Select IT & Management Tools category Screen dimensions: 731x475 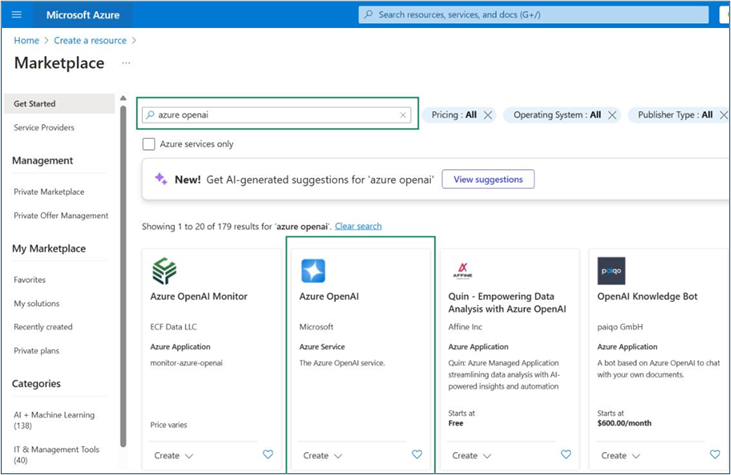pos(56,454)
